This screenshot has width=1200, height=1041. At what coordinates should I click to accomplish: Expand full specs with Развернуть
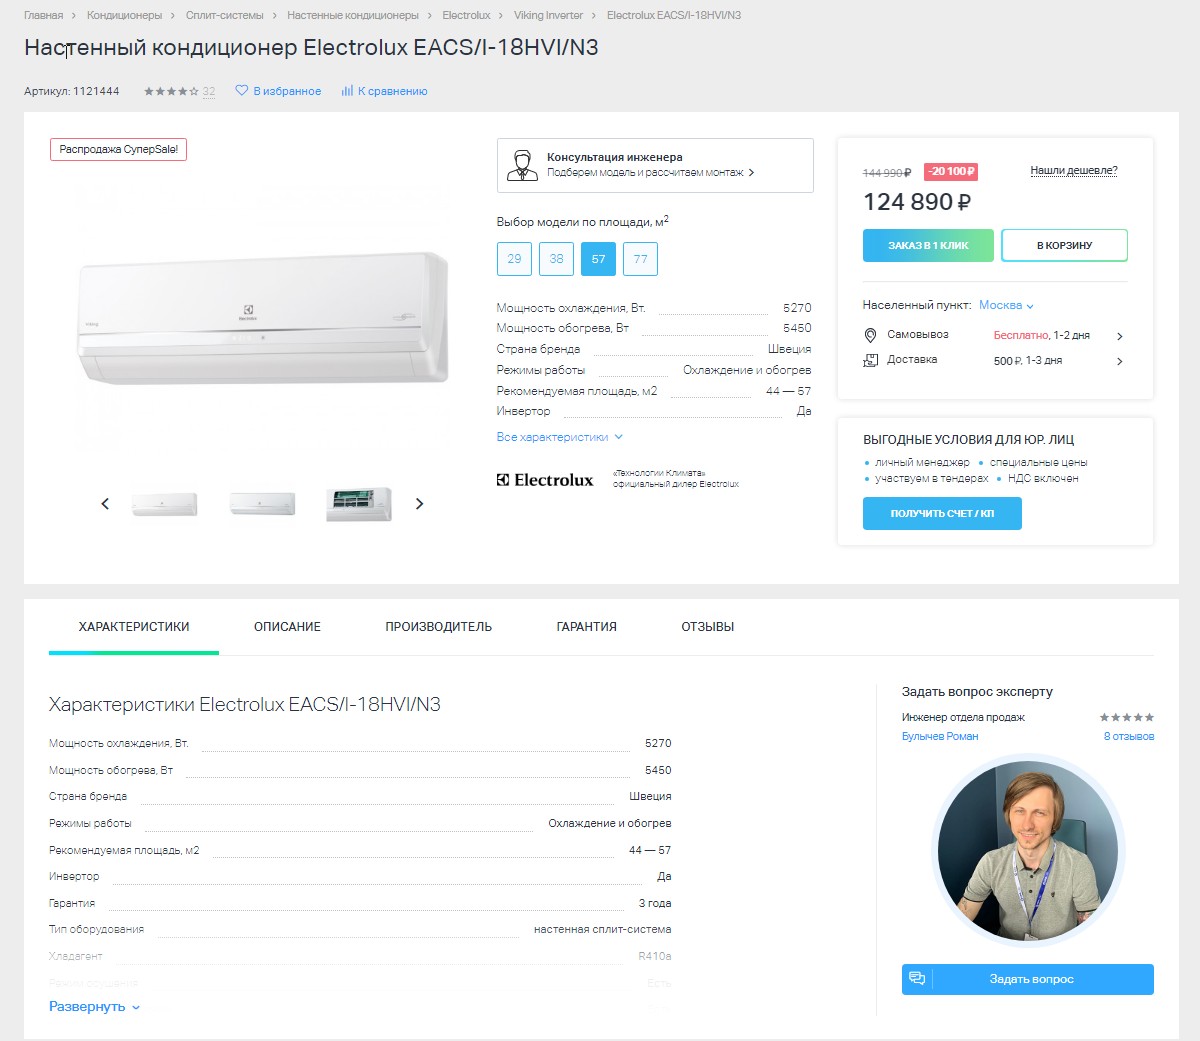(x=95, y=1007)
